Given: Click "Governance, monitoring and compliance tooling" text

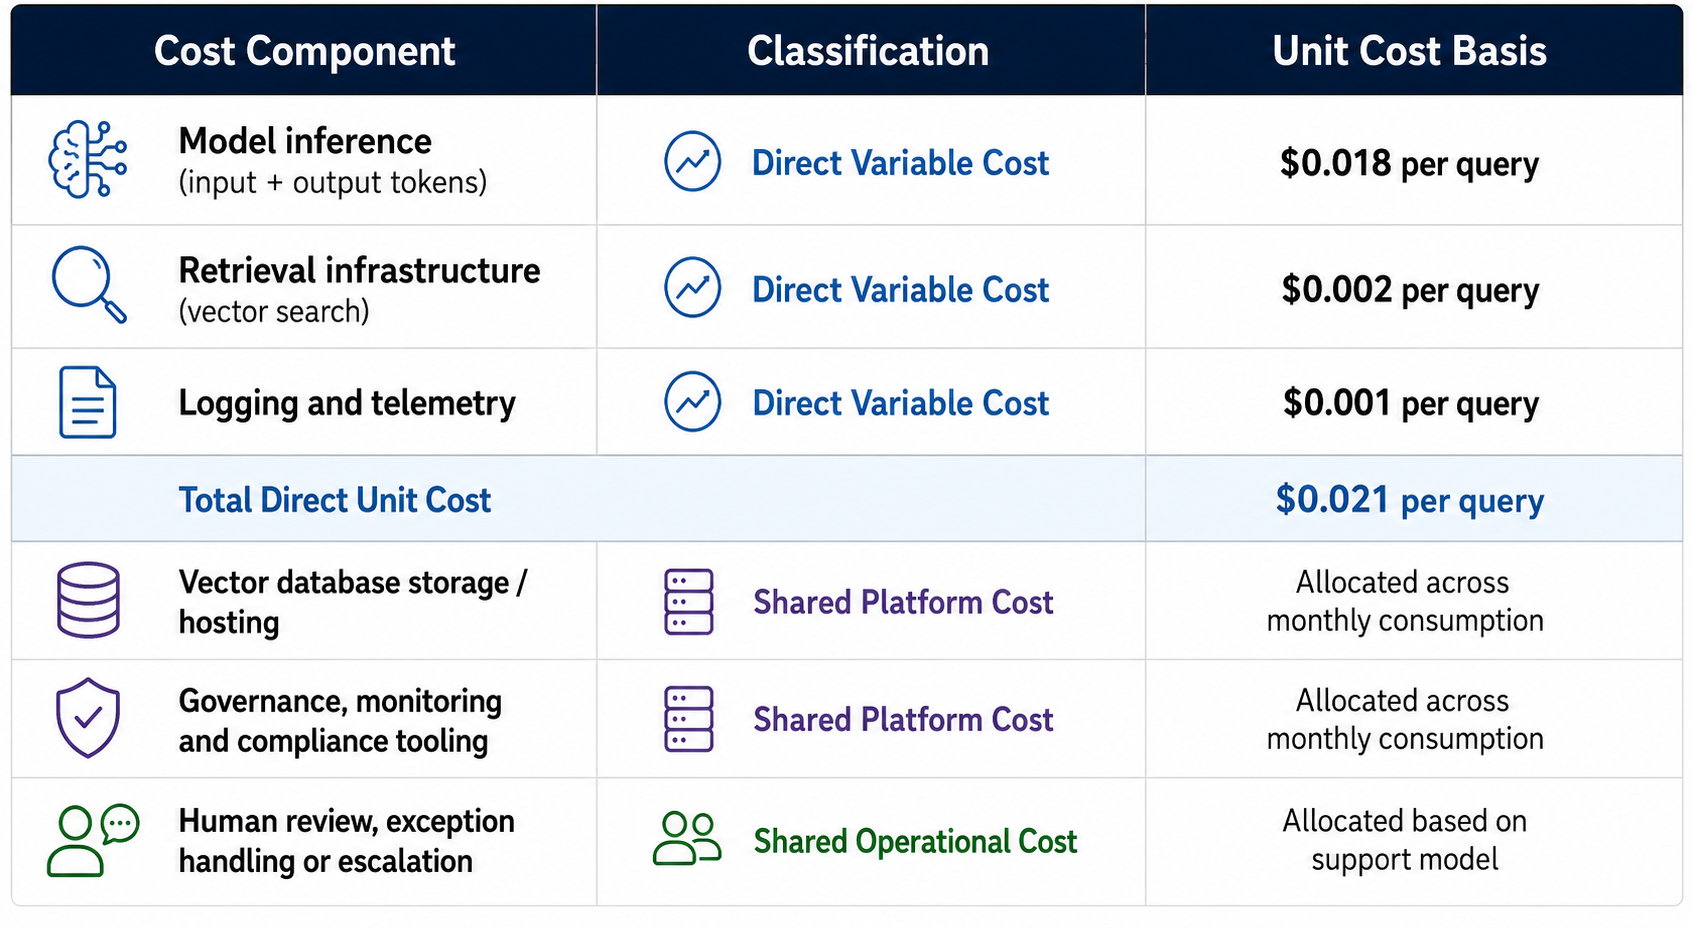Looking at the screenshot, I should (x=340, y=720).
